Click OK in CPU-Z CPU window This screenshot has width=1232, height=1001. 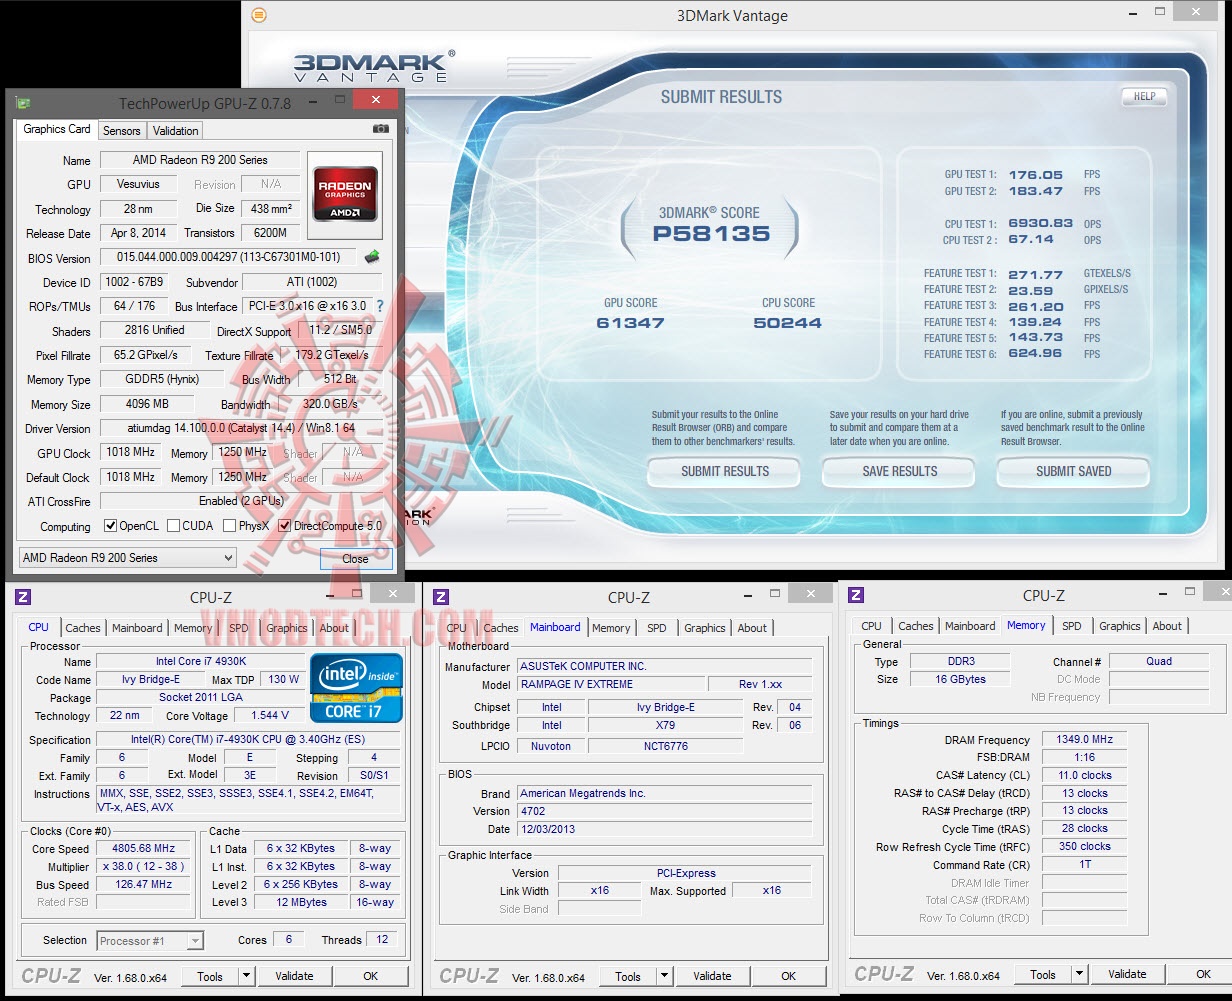pos(370,976)
